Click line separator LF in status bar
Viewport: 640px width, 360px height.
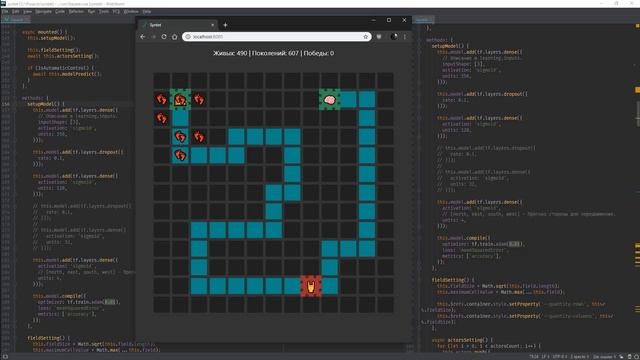[x=545, y=357]
